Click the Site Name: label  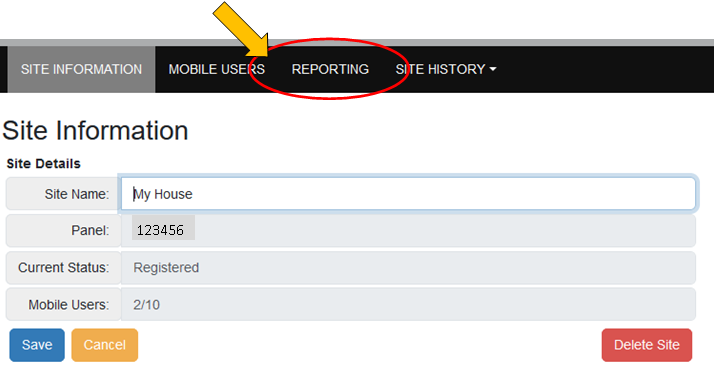click(76, 194)
